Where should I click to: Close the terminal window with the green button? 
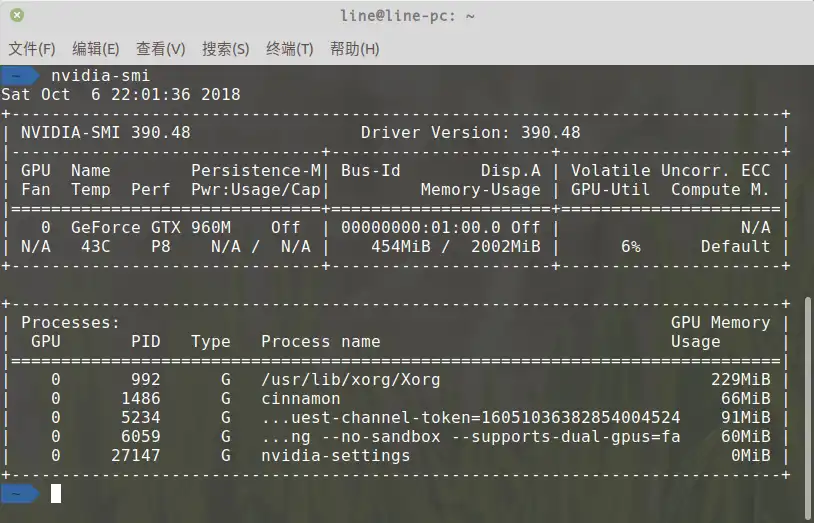tap(17, 16)
